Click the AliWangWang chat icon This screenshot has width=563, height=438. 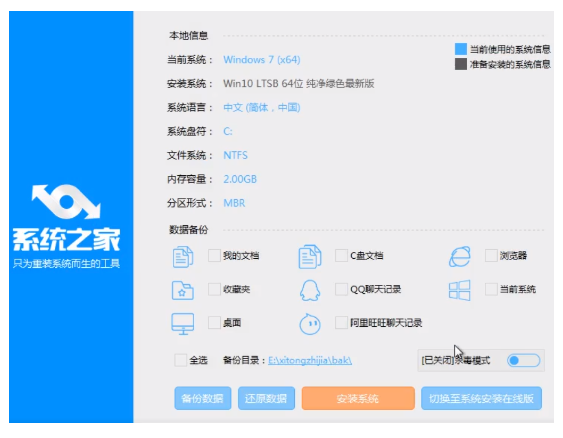click(x=310, y=324)
